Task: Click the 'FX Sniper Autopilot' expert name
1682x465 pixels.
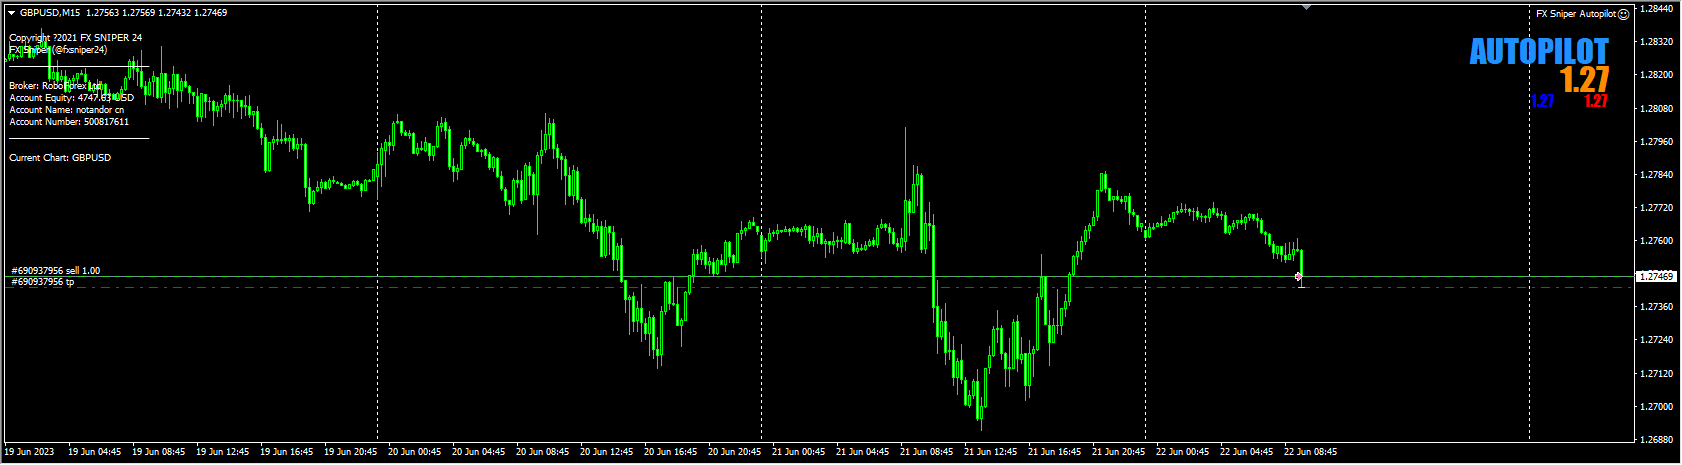Action: [x=1576, y=14]
